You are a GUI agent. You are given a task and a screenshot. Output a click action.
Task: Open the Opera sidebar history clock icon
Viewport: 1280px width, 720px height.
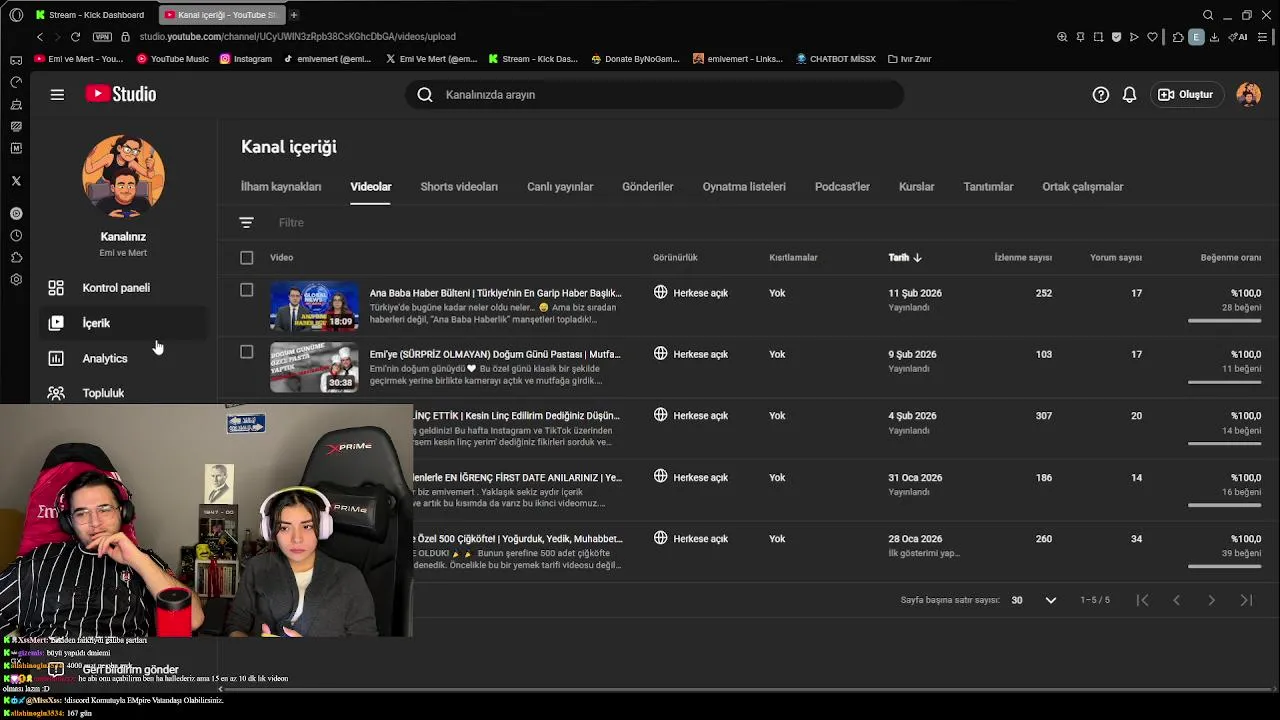[x=15, y=236]
